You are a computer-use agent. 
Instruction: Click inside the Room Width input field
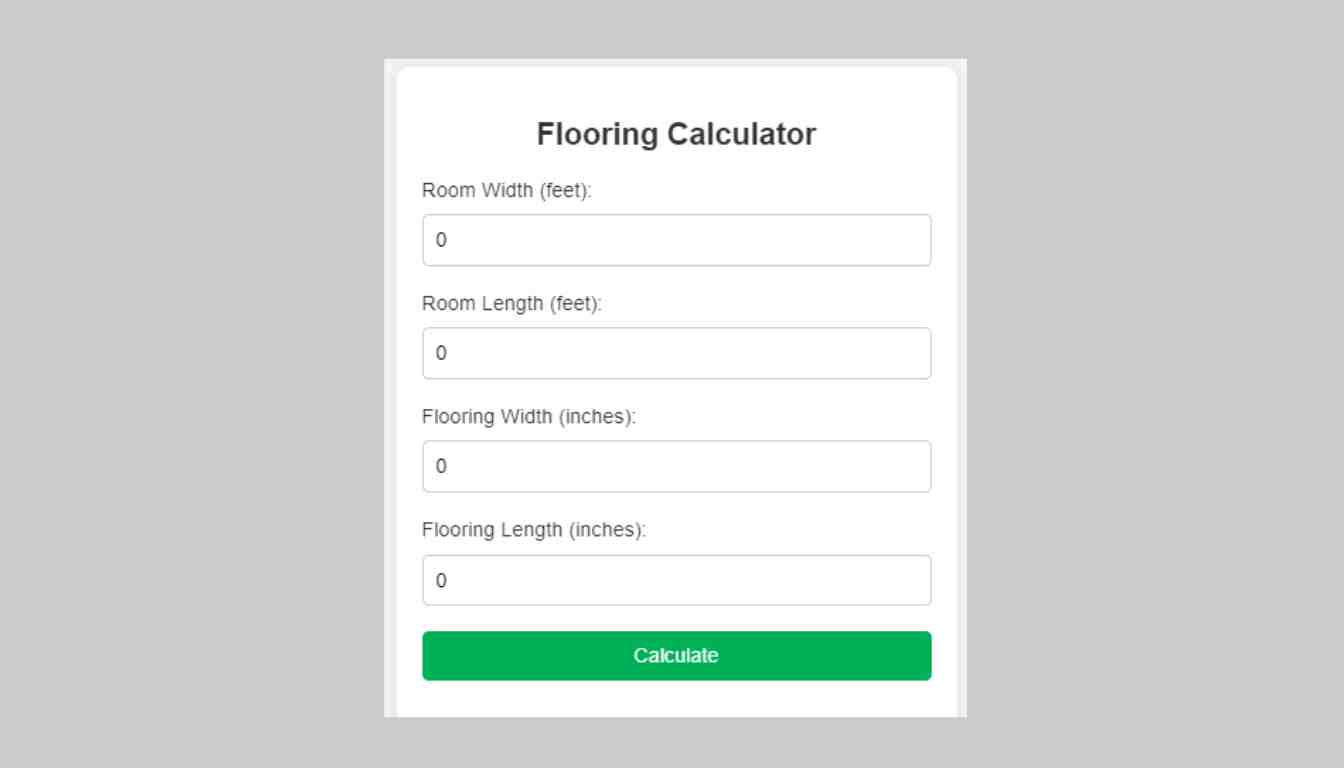click(677, 240)
